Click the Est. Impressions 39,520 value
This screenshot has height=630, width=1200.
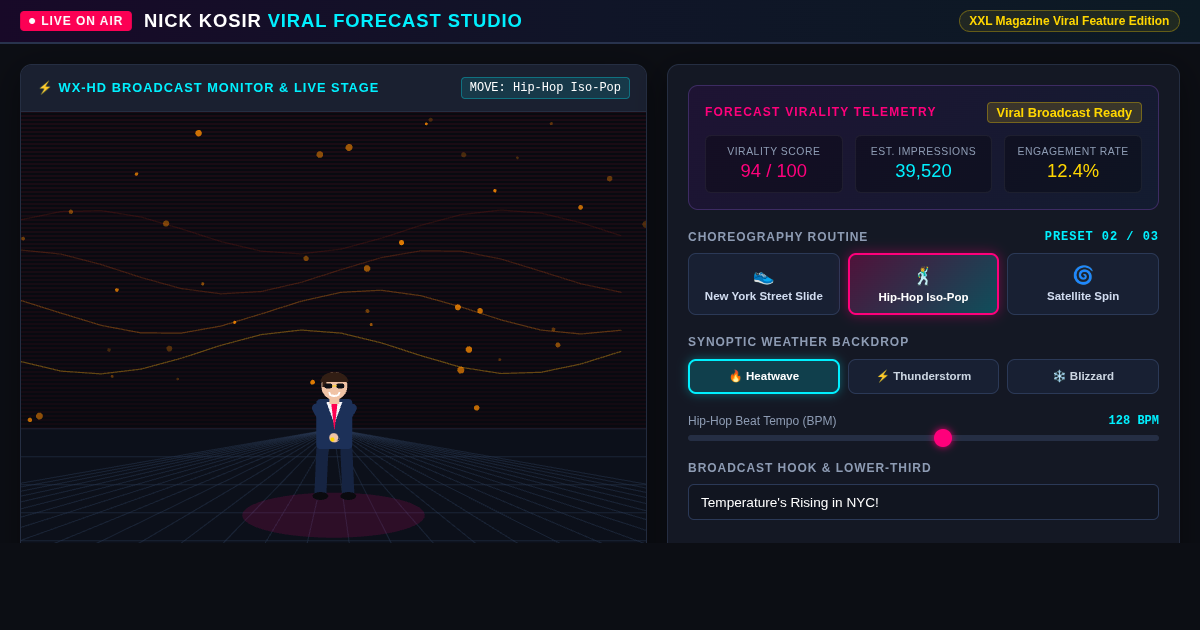point(923,171)
